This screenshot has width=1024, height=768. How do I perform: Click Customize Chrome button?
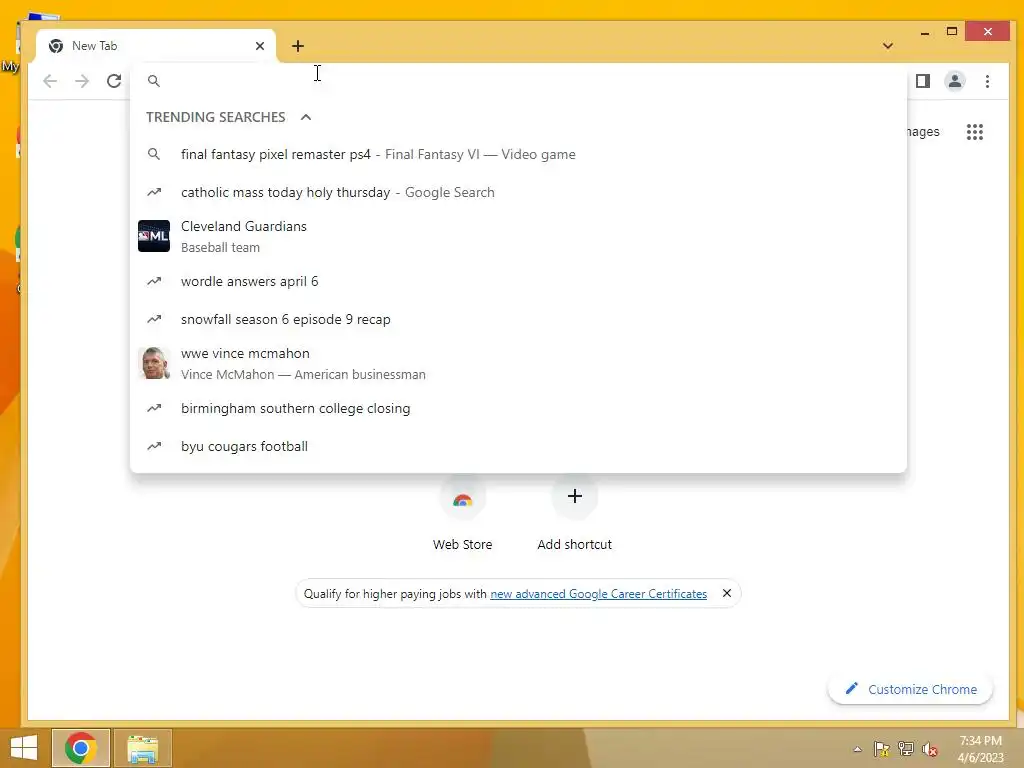pos(910,689)
